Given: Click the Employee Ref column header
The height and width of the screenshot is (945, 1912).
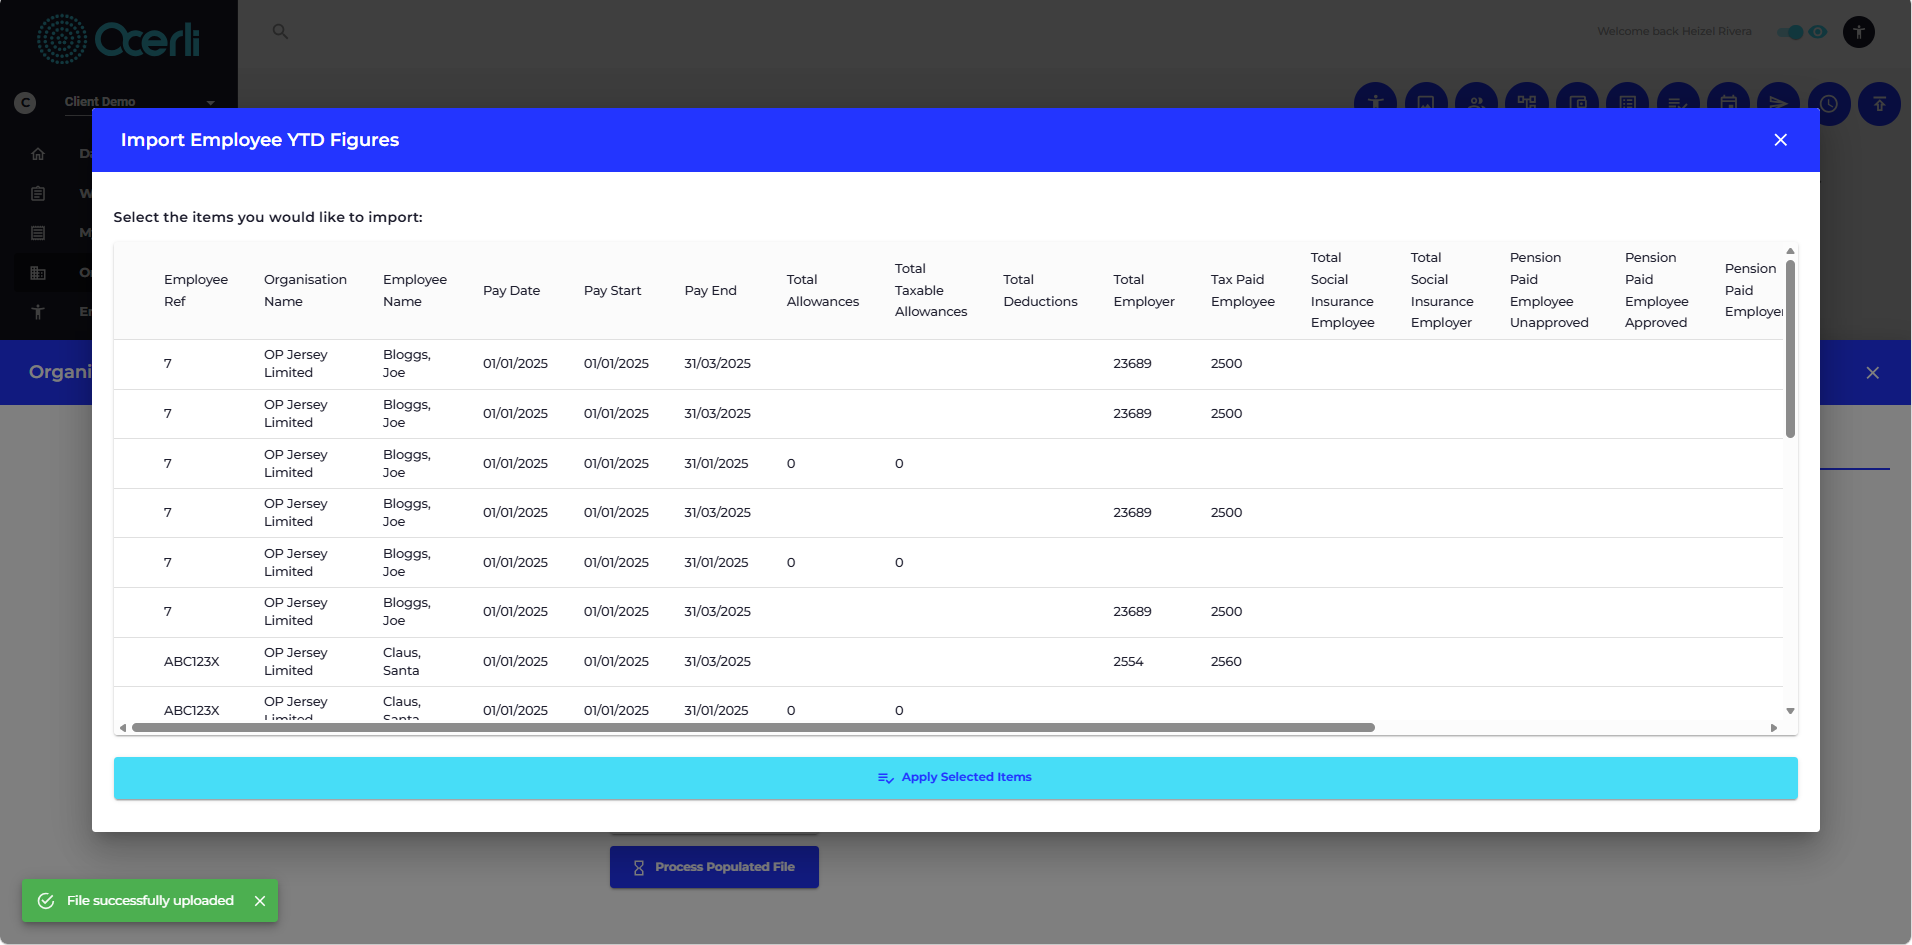Looking at the screenshot, I should (x=196, y=291).
